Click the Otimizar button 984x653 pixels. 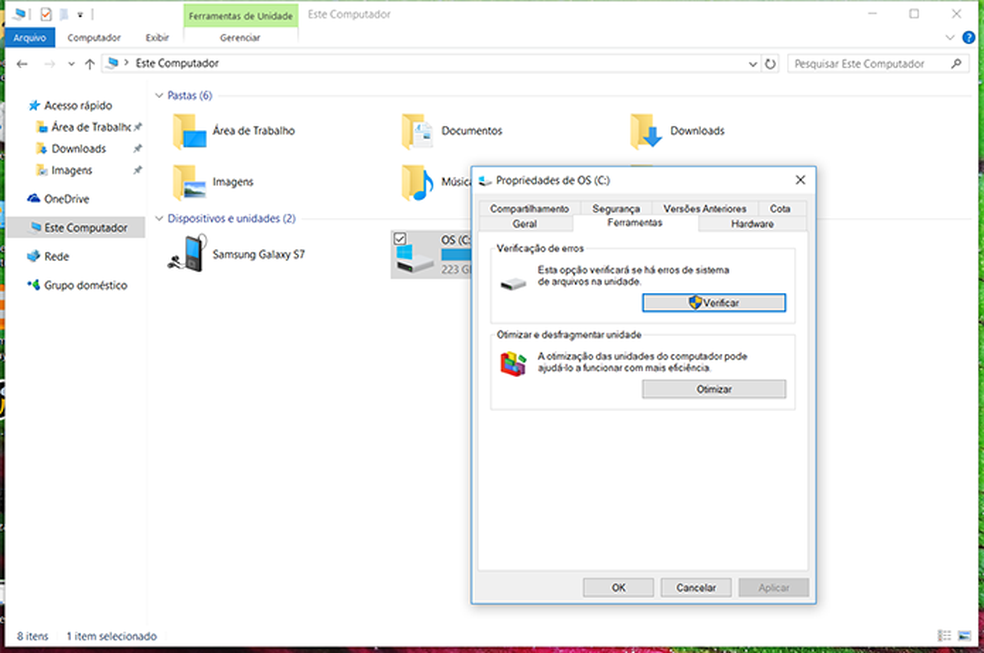(x=714, y=389)
